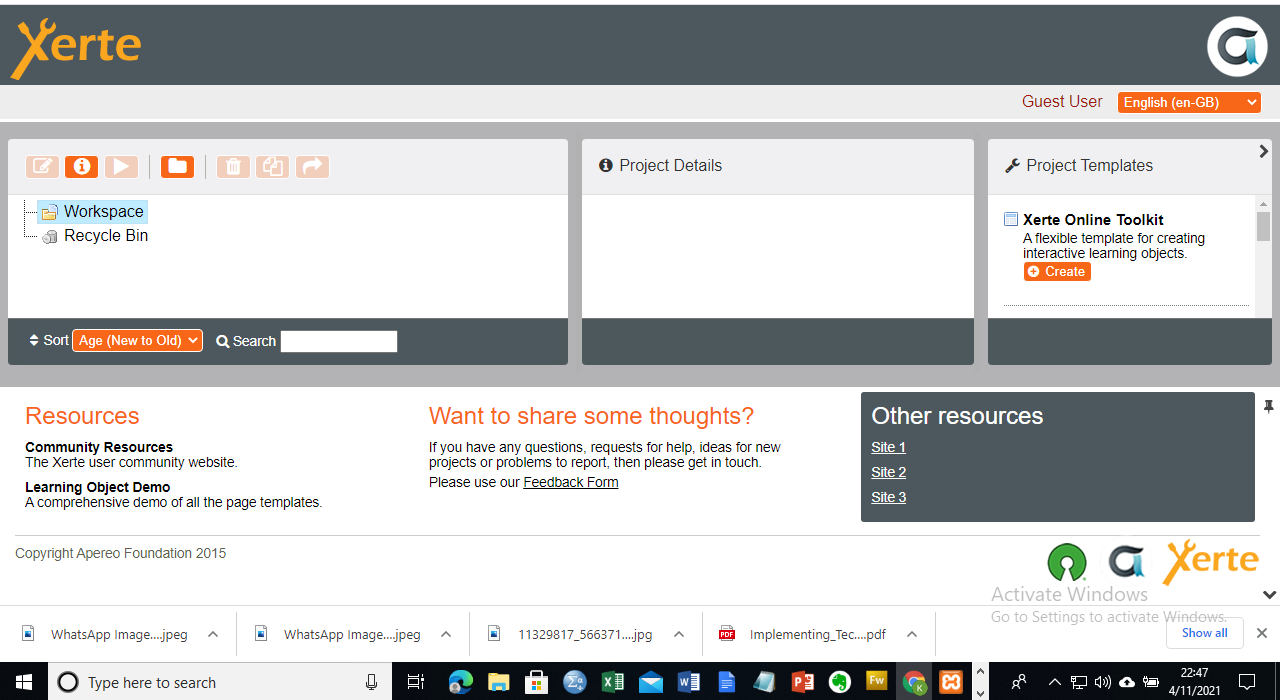
Task: Switch to Chrome on taskbar
Action: pos(914,682)
